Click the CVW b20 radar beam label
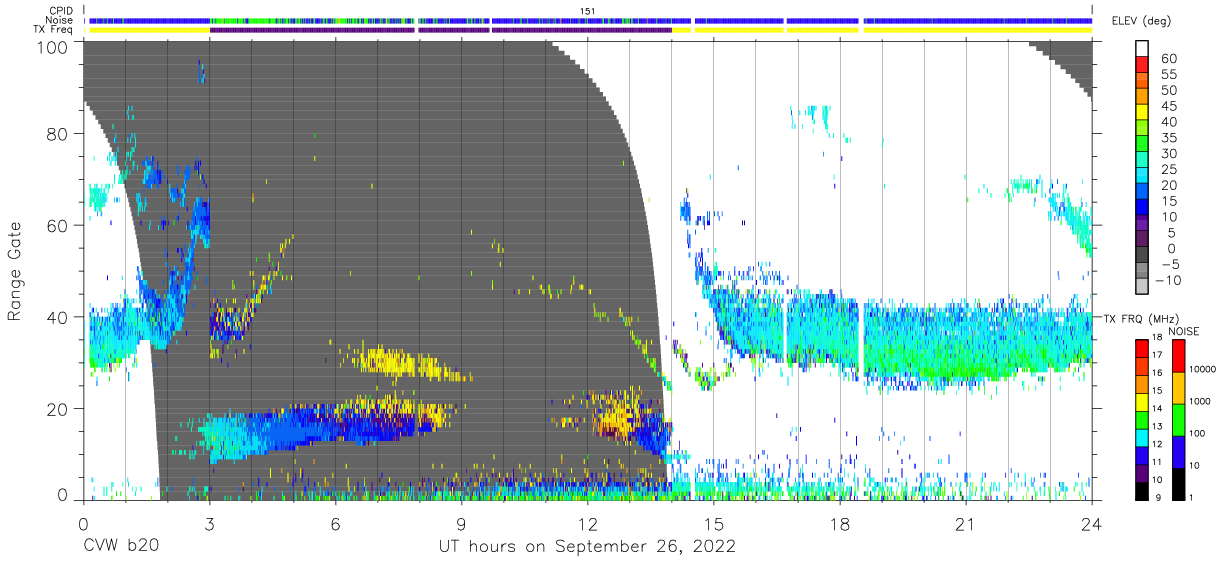Viewport: 1228px width, 567px height. tap(120, 547)
